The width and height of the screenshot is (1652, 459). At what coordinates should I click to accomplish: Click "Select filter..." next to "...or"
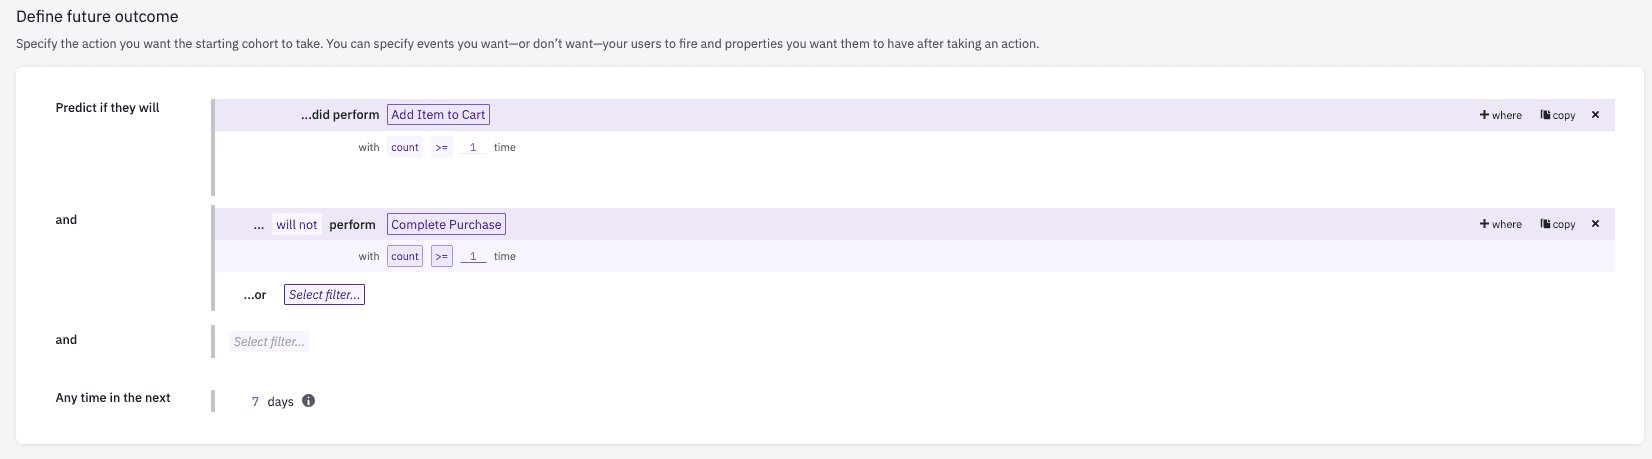pyautogui.click(x=324, y=295)
